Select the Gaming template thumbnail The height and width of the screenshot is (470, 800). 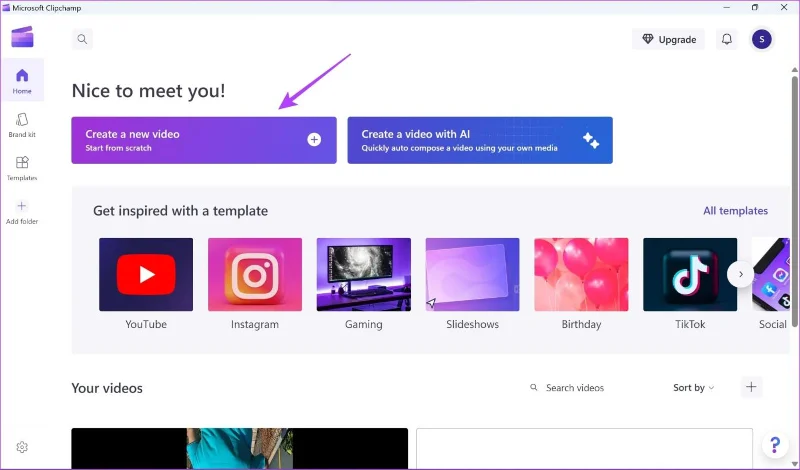point(364,275)
